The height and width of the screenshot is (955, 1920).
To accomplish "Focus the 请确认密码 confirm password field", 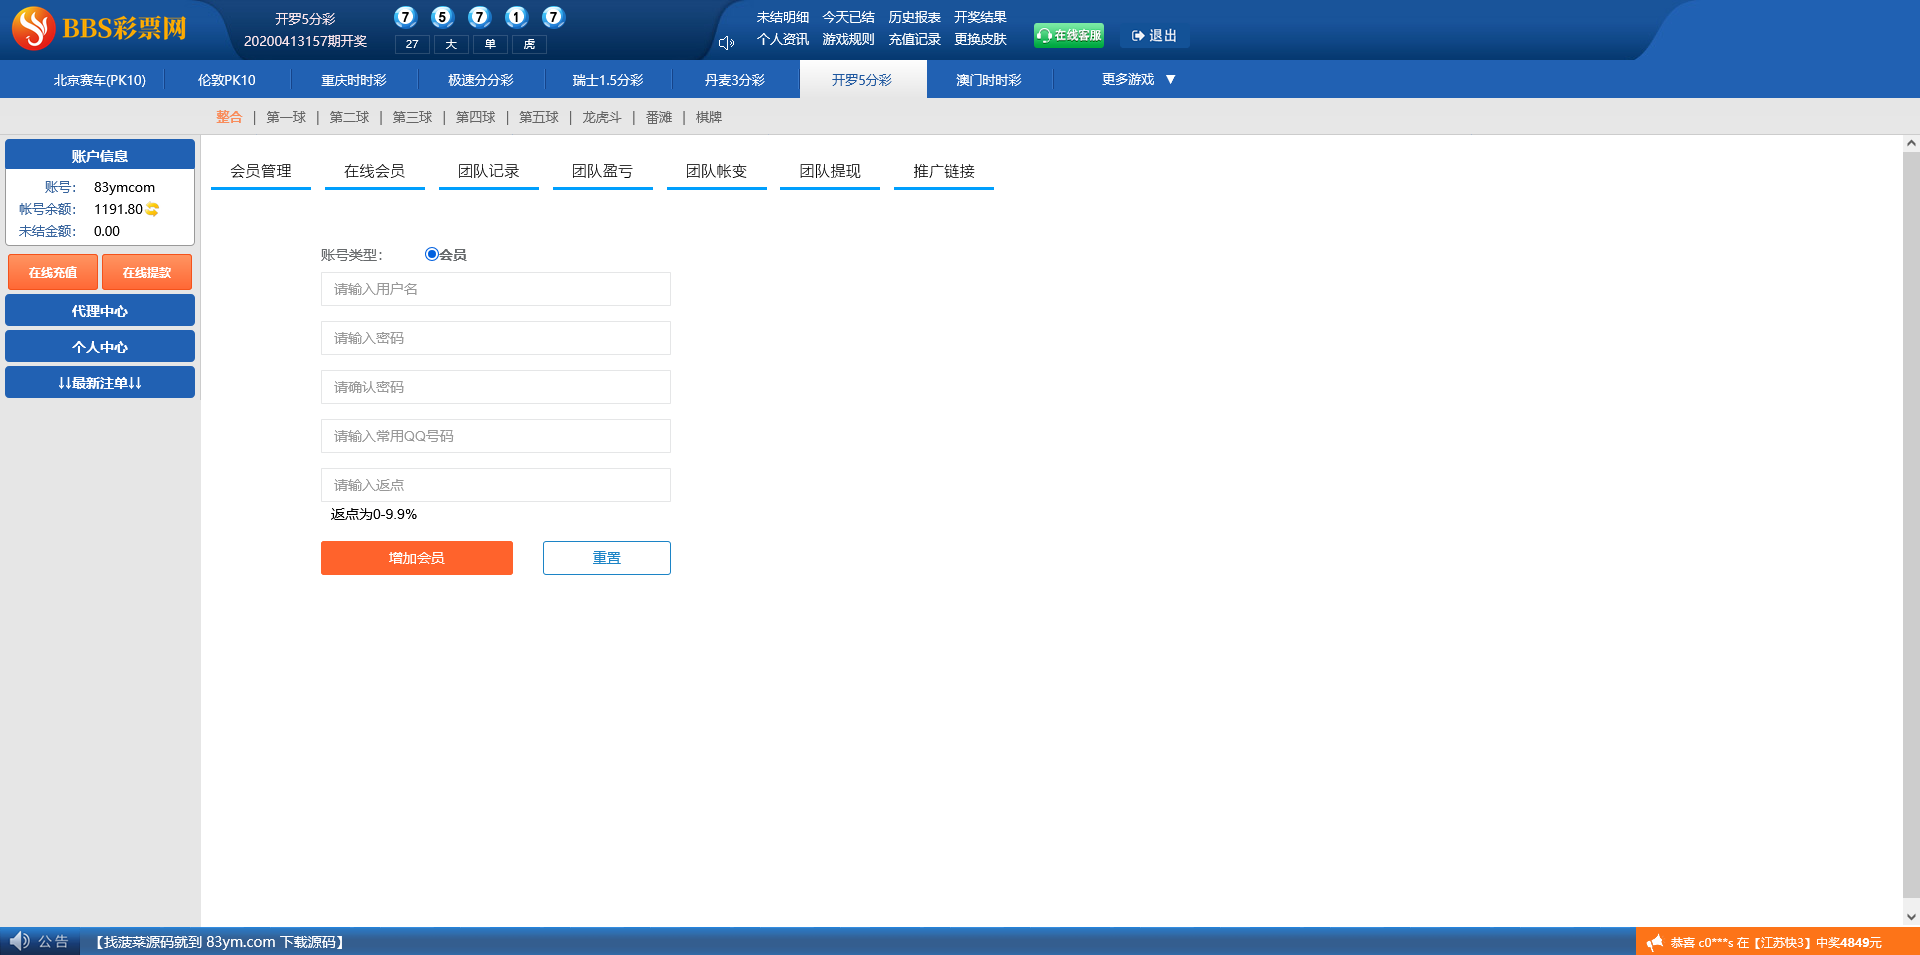I will pos(496,387).
